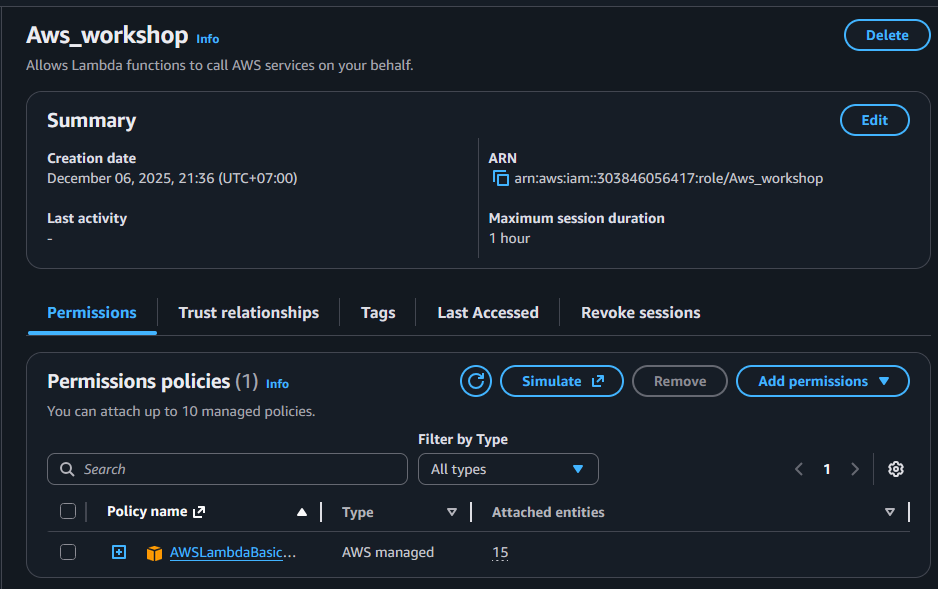Copy the role ARN with copy icon
The height and width of the screenshot is (589, 938).
(x=501, y=179)
